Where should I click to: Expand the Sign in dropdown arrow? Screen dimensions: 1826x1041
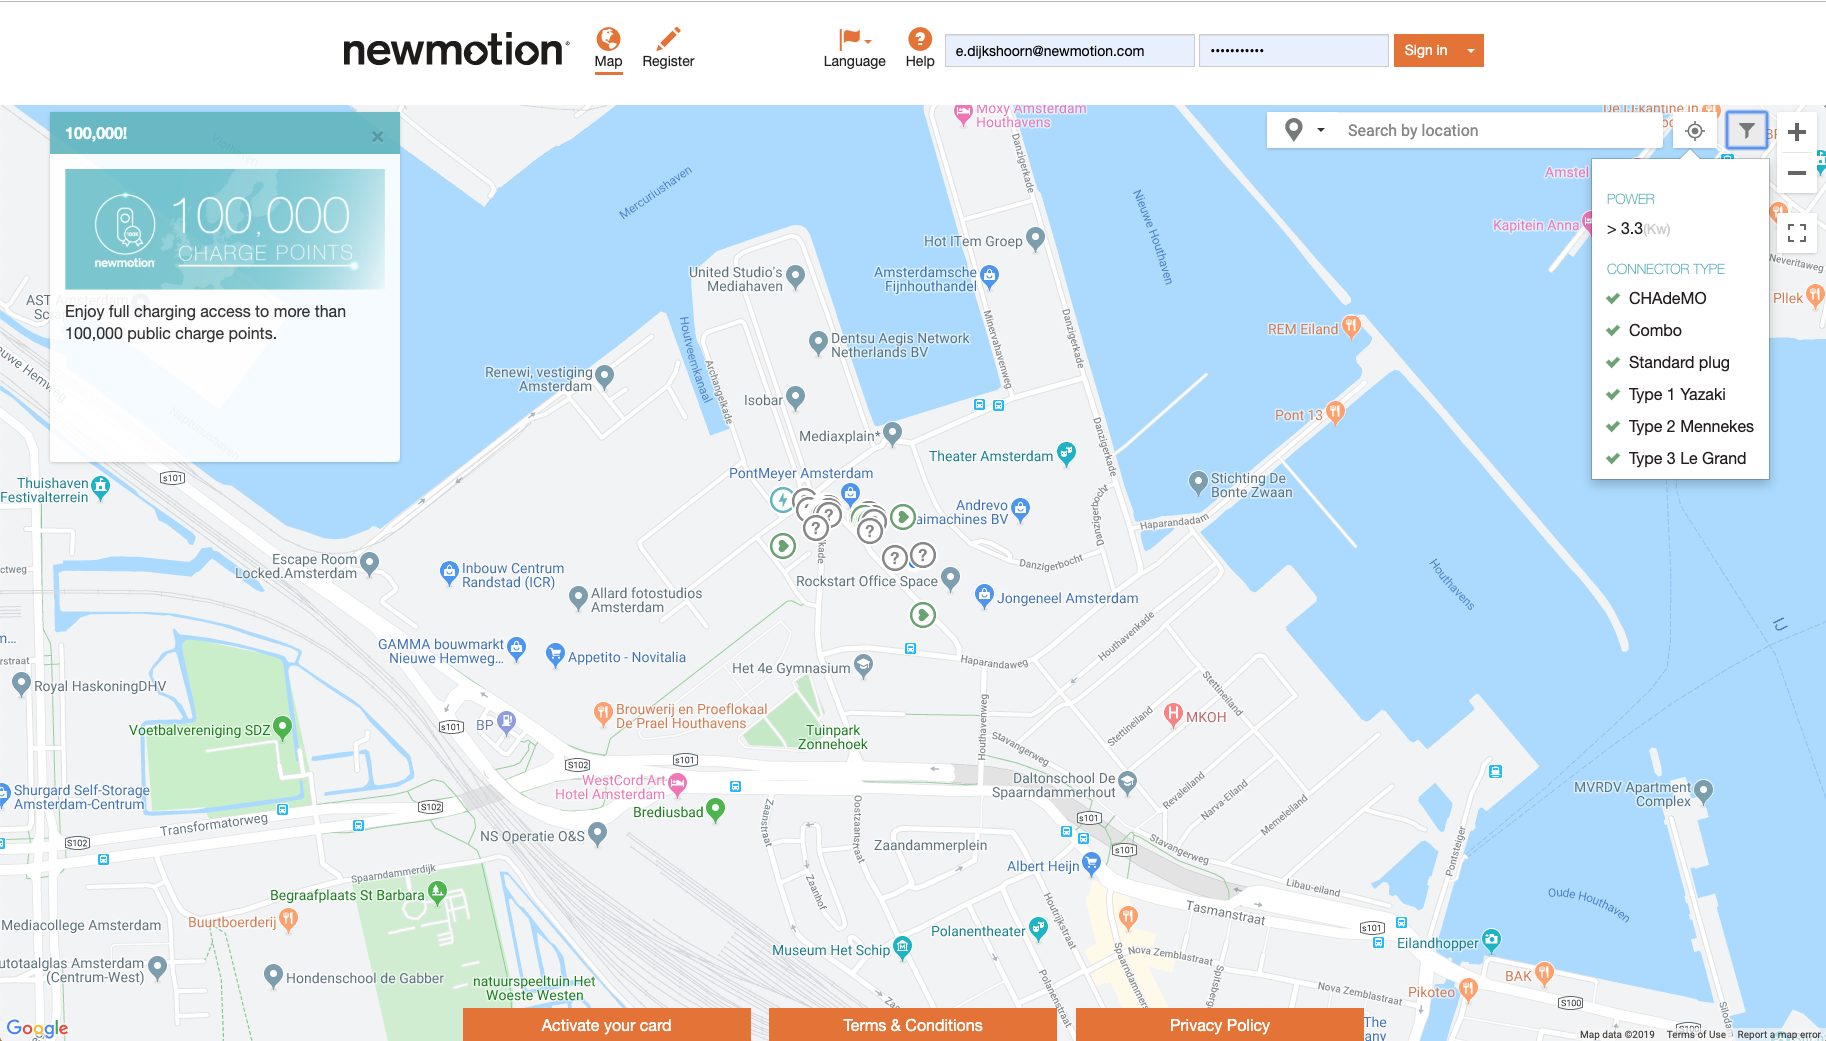1471,51
